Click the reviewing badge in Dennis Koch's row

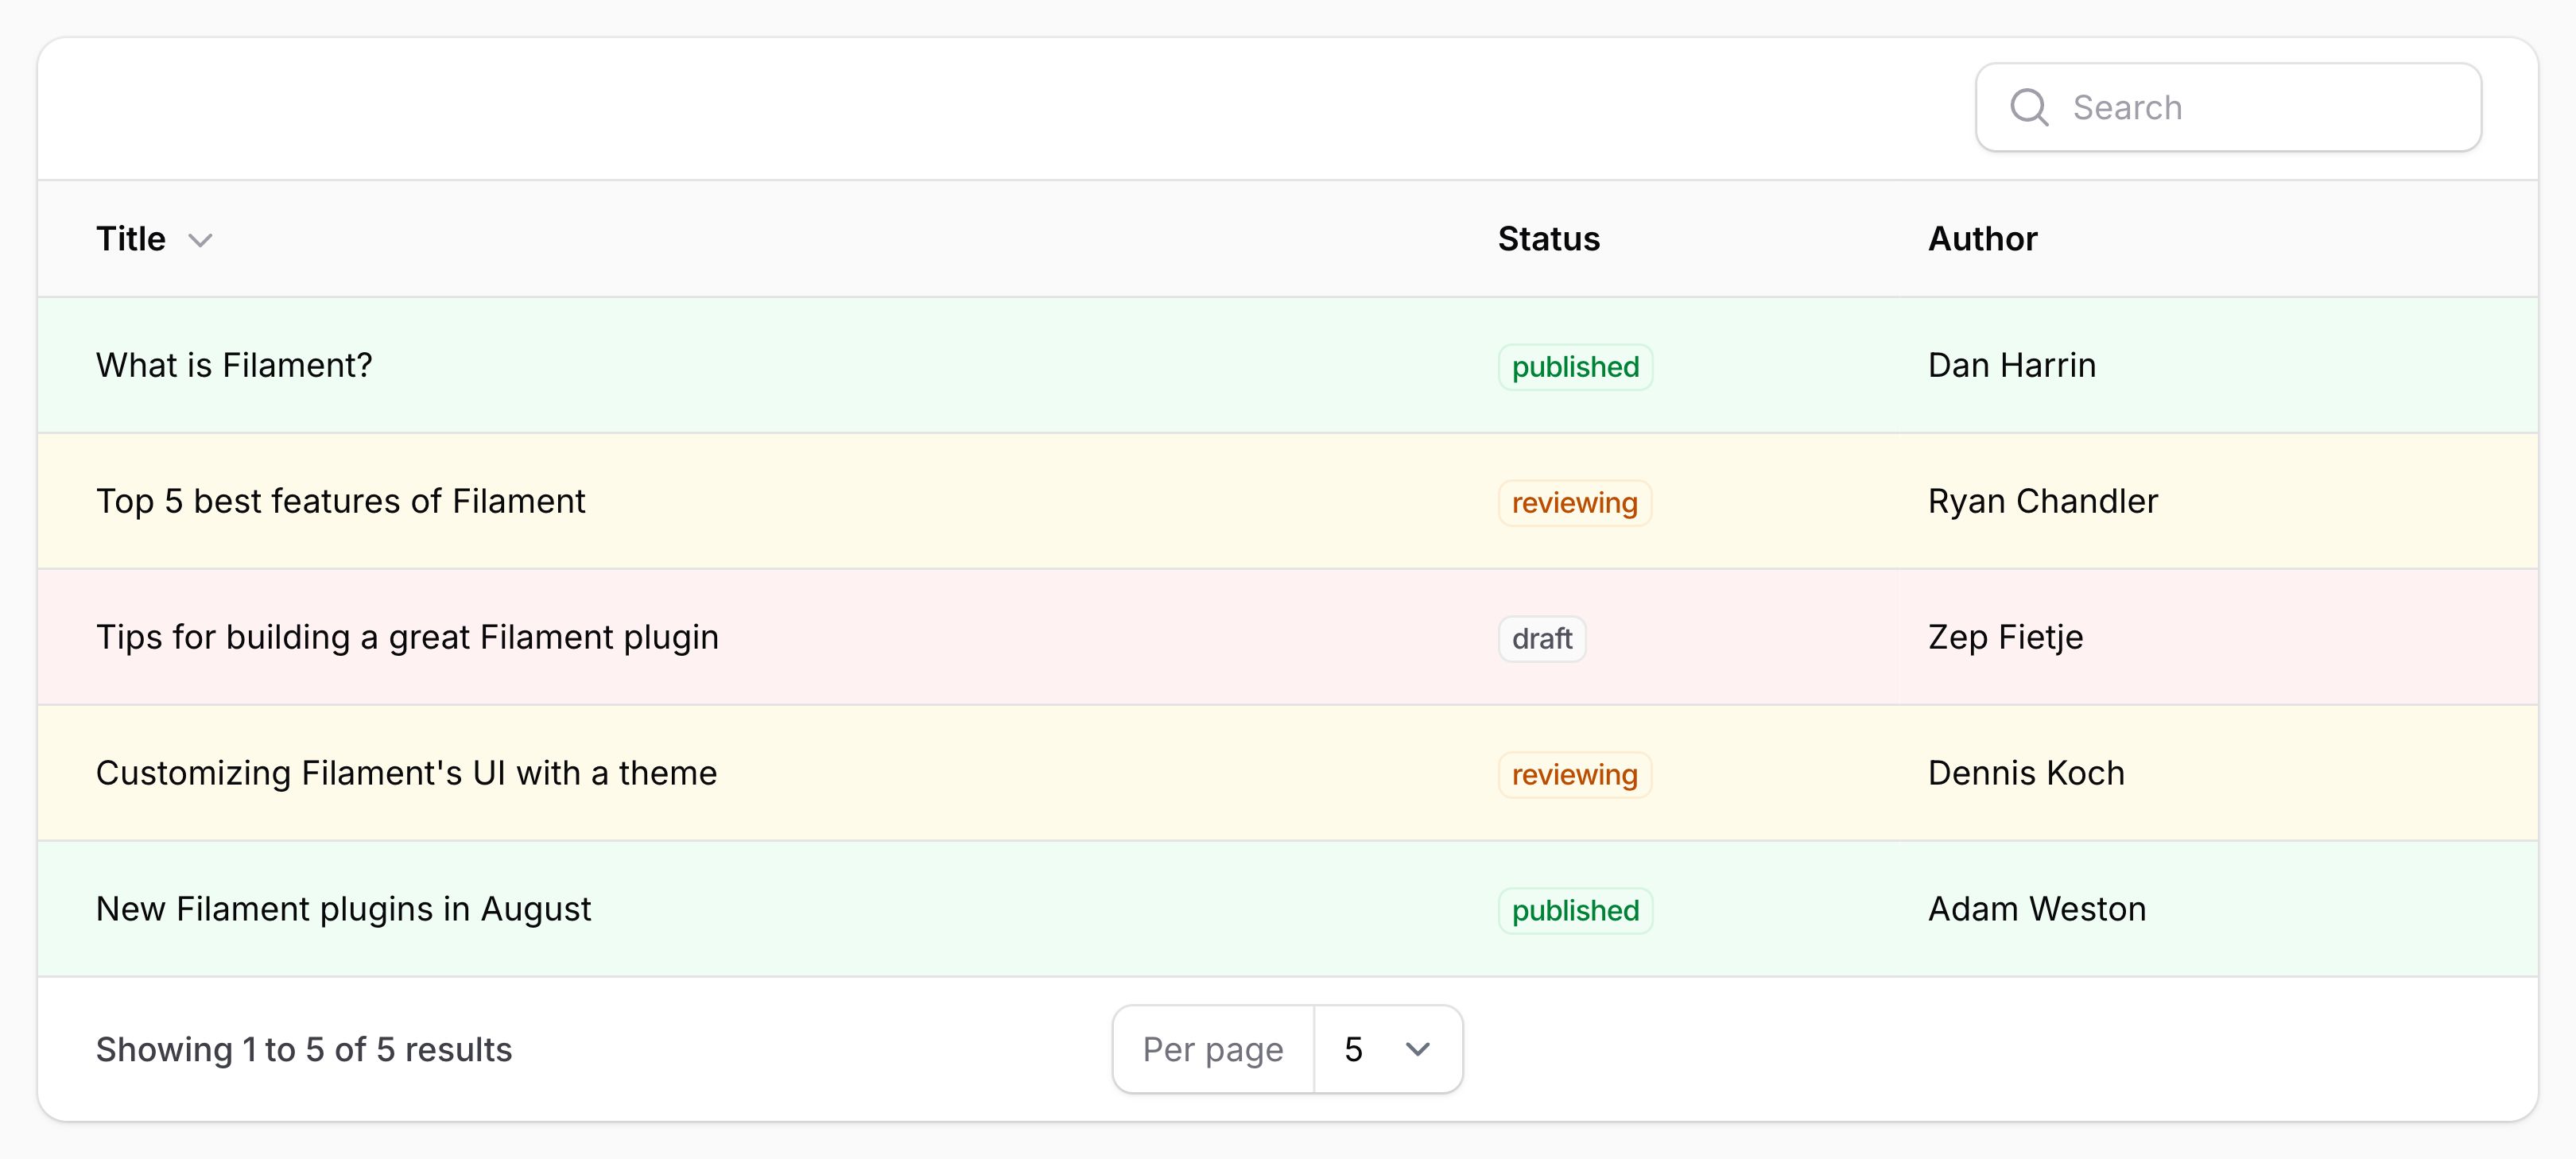(x=1574, y=775)
